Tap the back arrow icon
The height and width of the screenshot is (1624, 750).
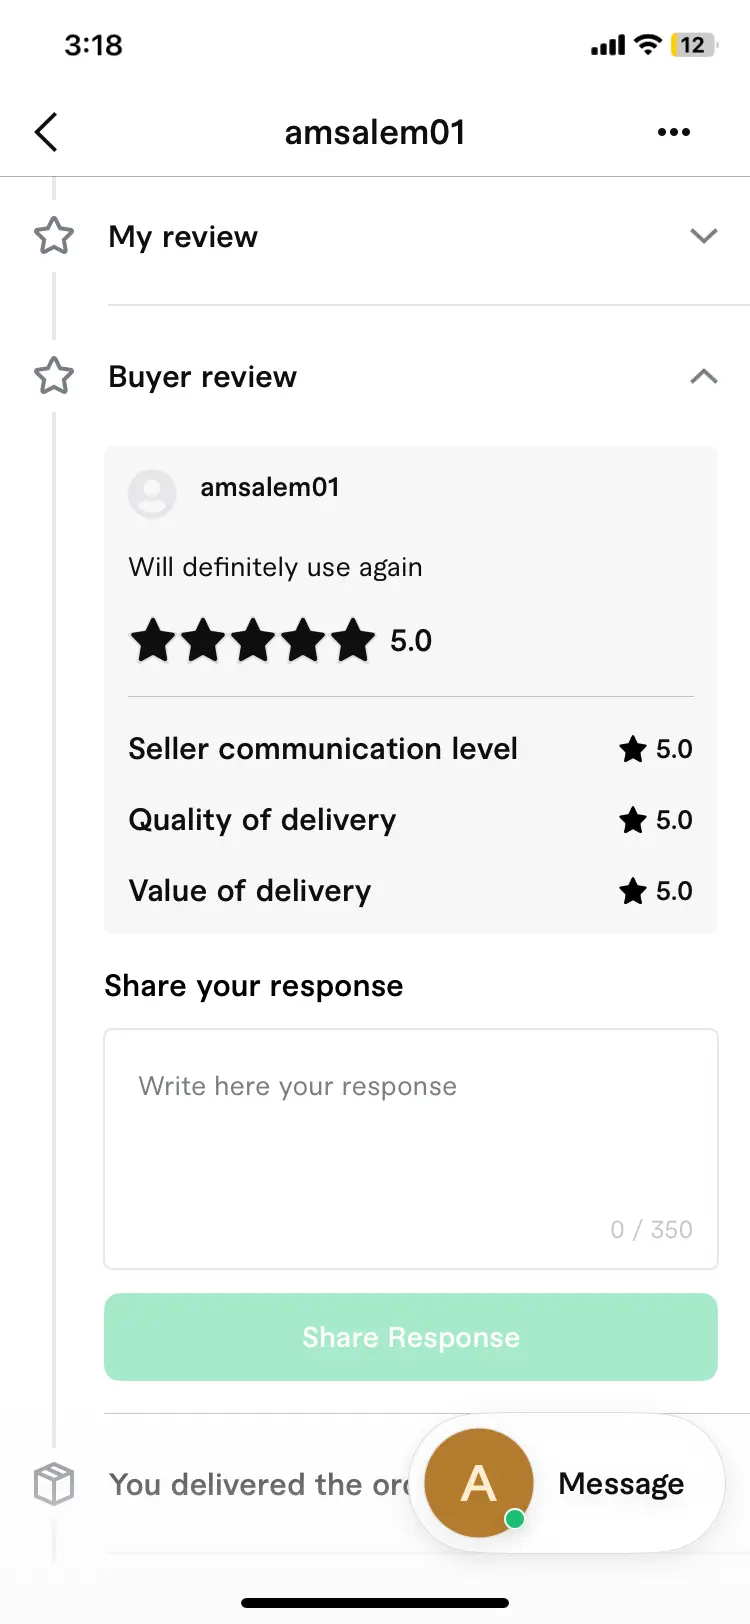46,132
